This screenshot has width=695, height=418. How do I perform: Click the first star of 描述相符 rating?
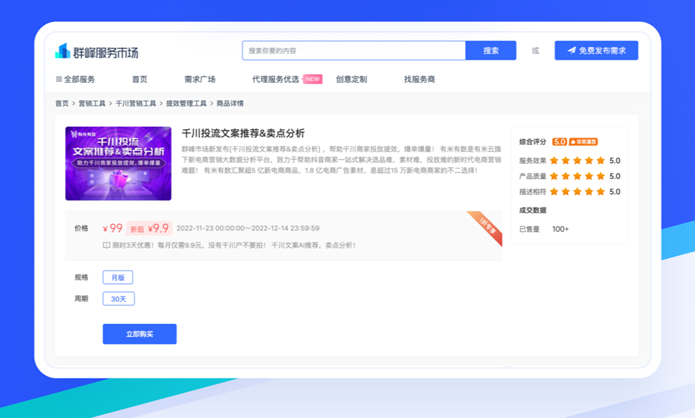554,191
